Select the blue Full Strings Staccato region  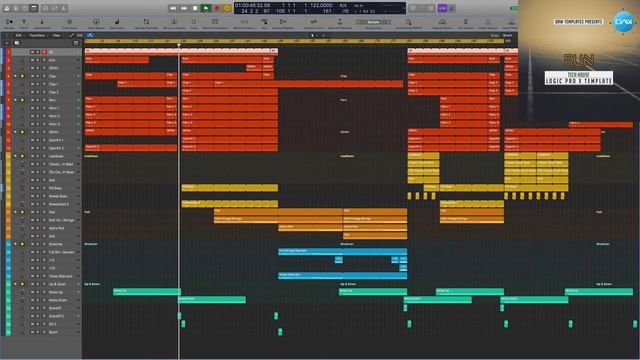pyautogui.click(x=342, y=252)
